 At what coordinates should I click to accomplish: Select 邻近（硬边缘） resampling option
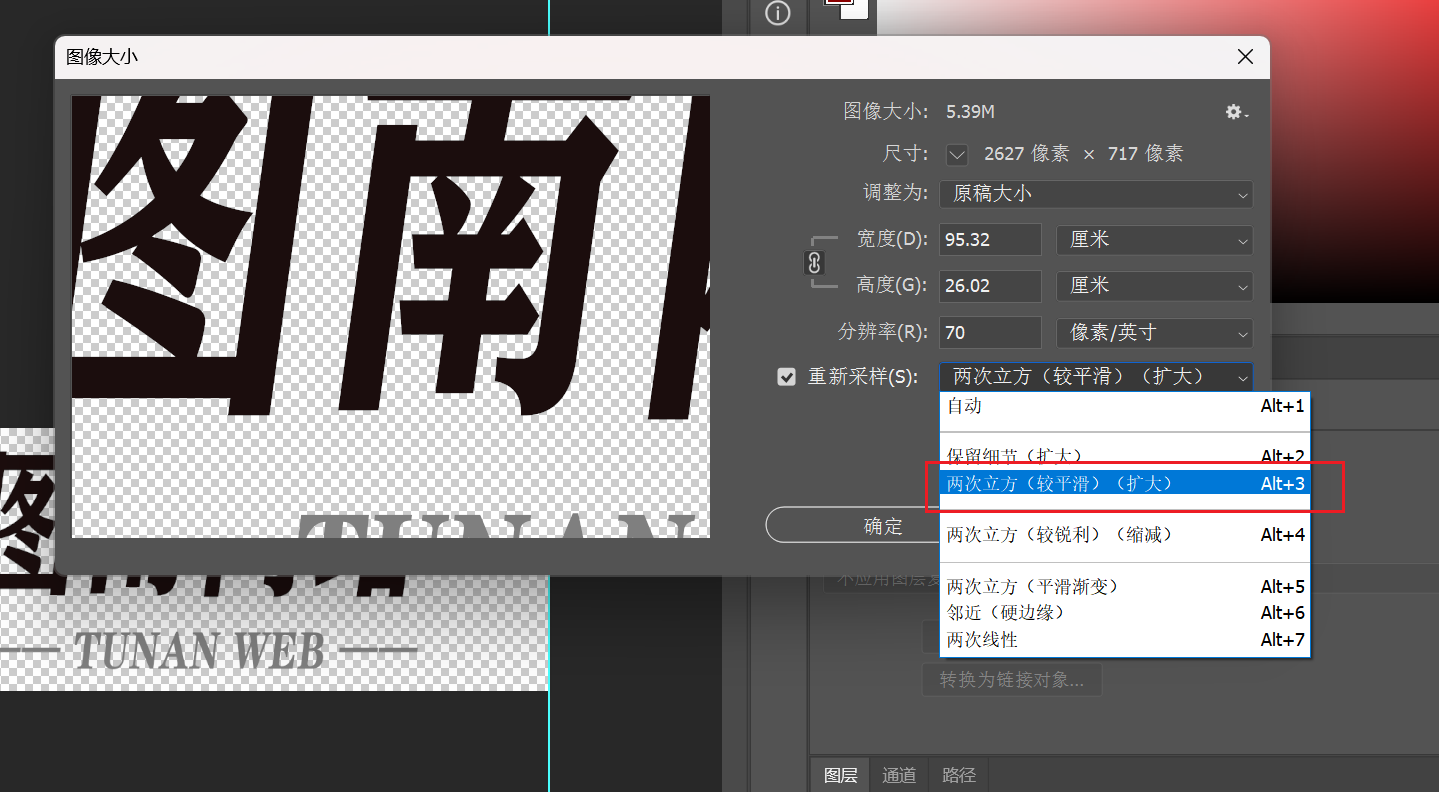click(1125, 612)
